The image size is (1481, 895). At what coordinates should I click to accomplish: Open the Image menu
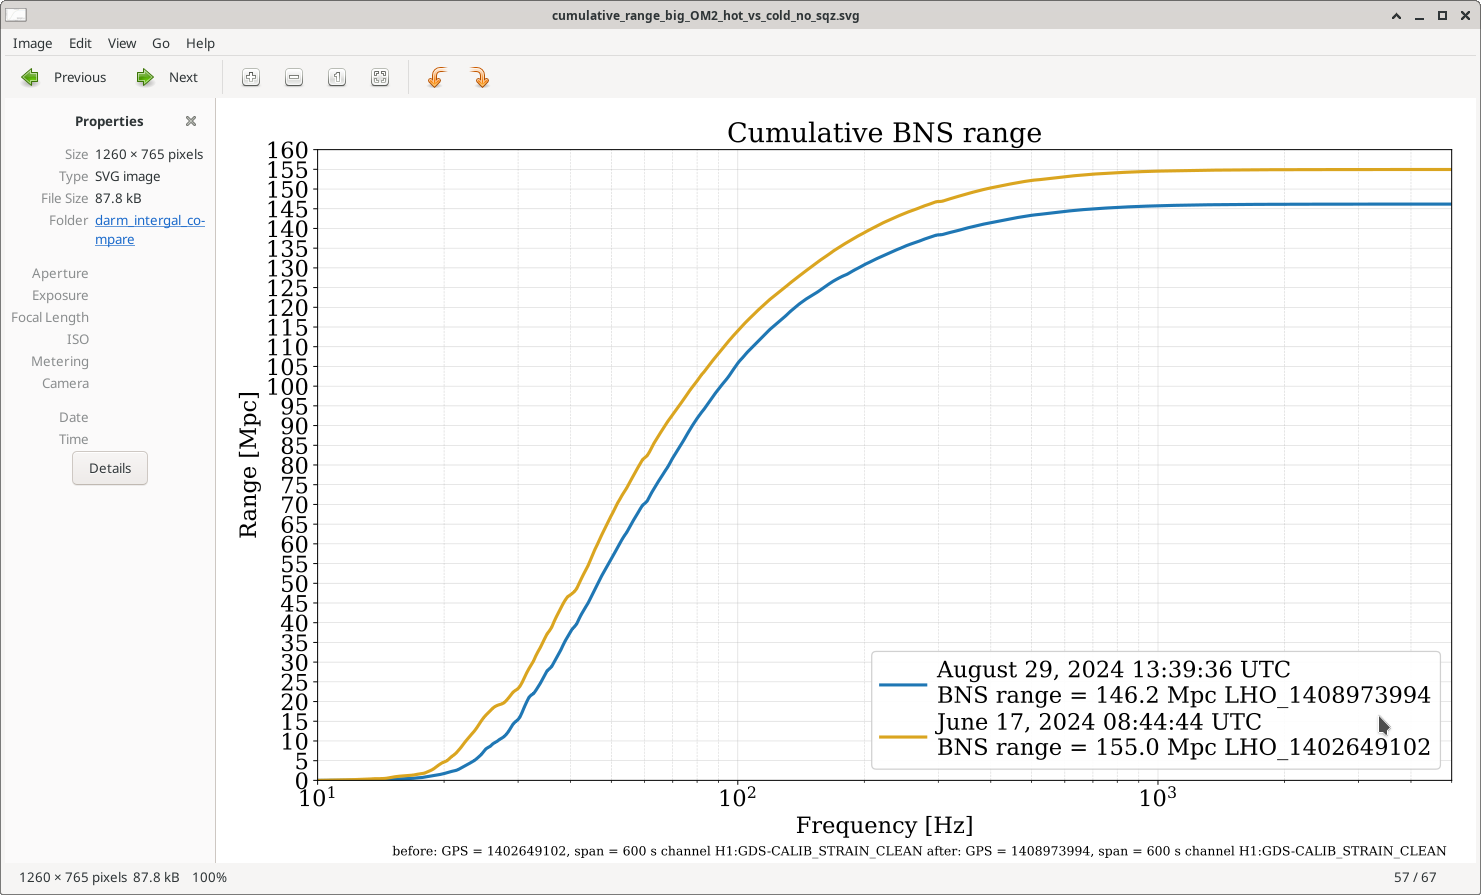click(32, 43)
